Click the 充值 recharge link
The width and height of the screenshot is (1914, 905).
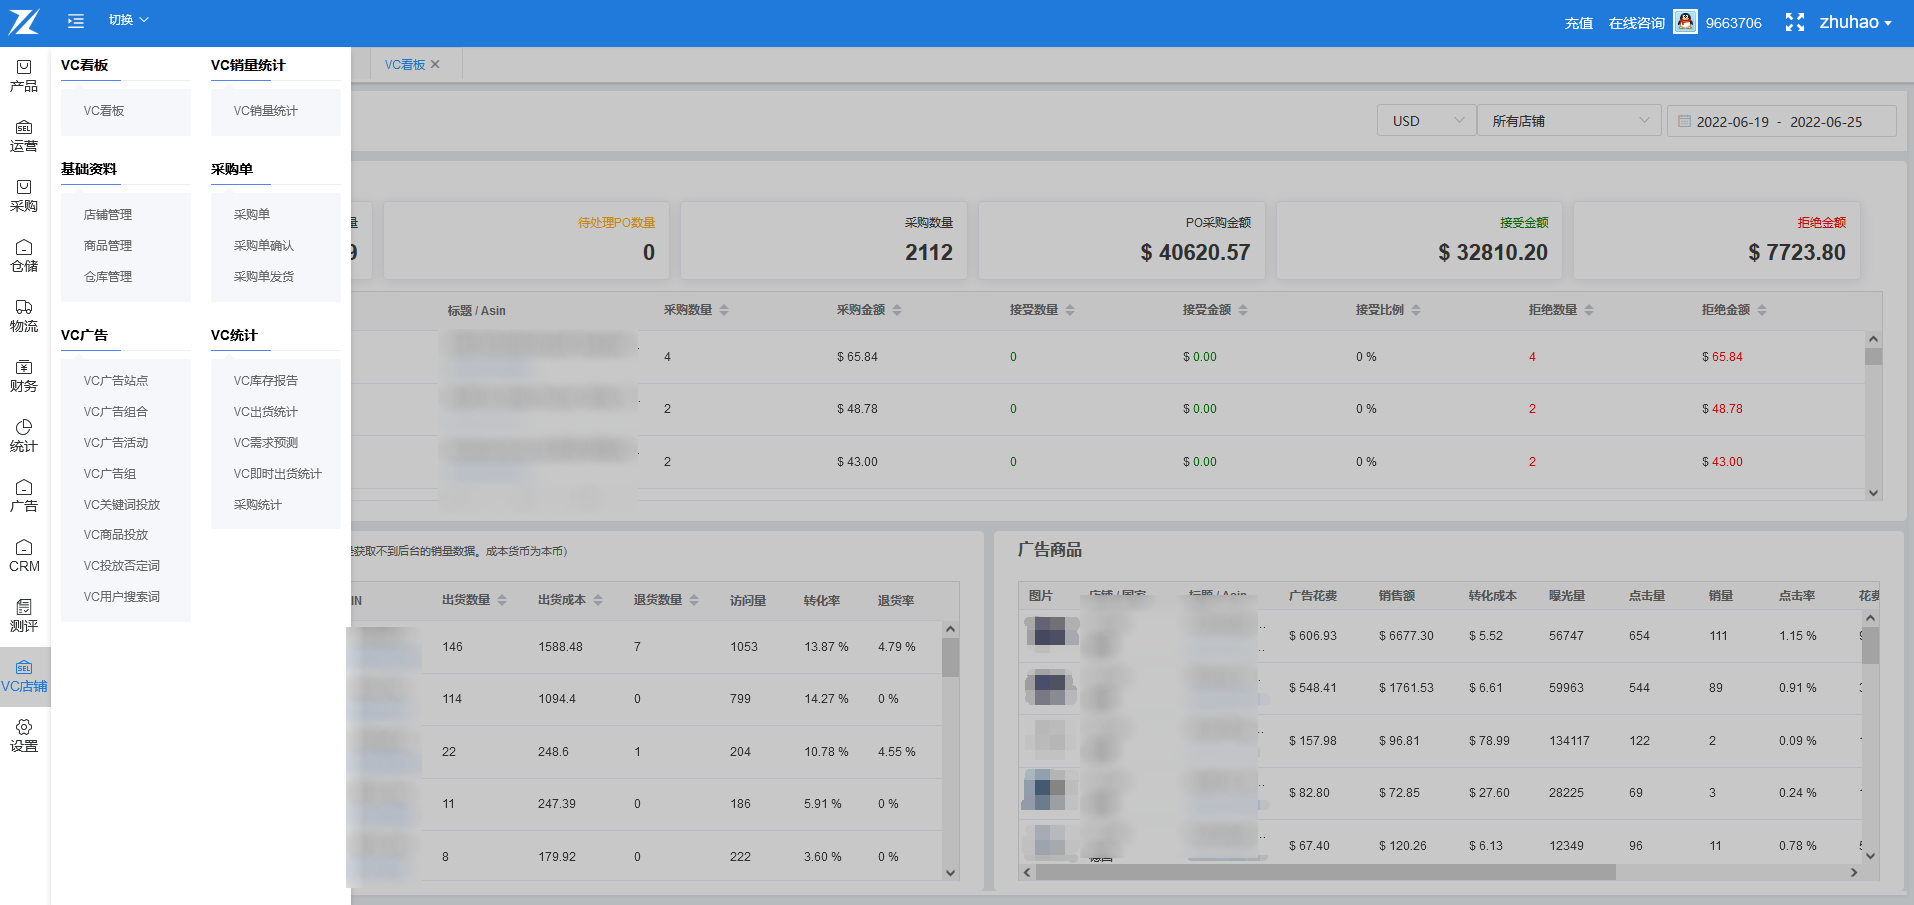coord(1578,23)
